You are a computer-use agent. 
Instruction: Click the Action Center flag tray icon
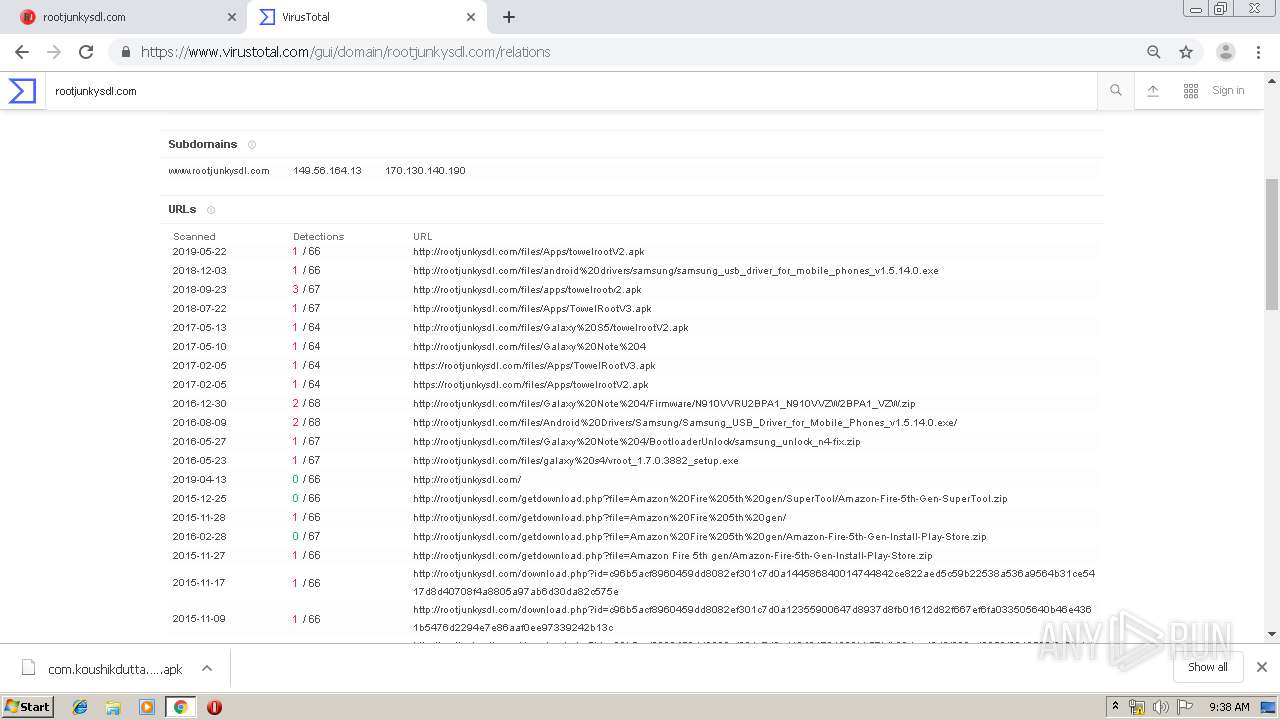pyautogui.click(x=1185, y=707)
